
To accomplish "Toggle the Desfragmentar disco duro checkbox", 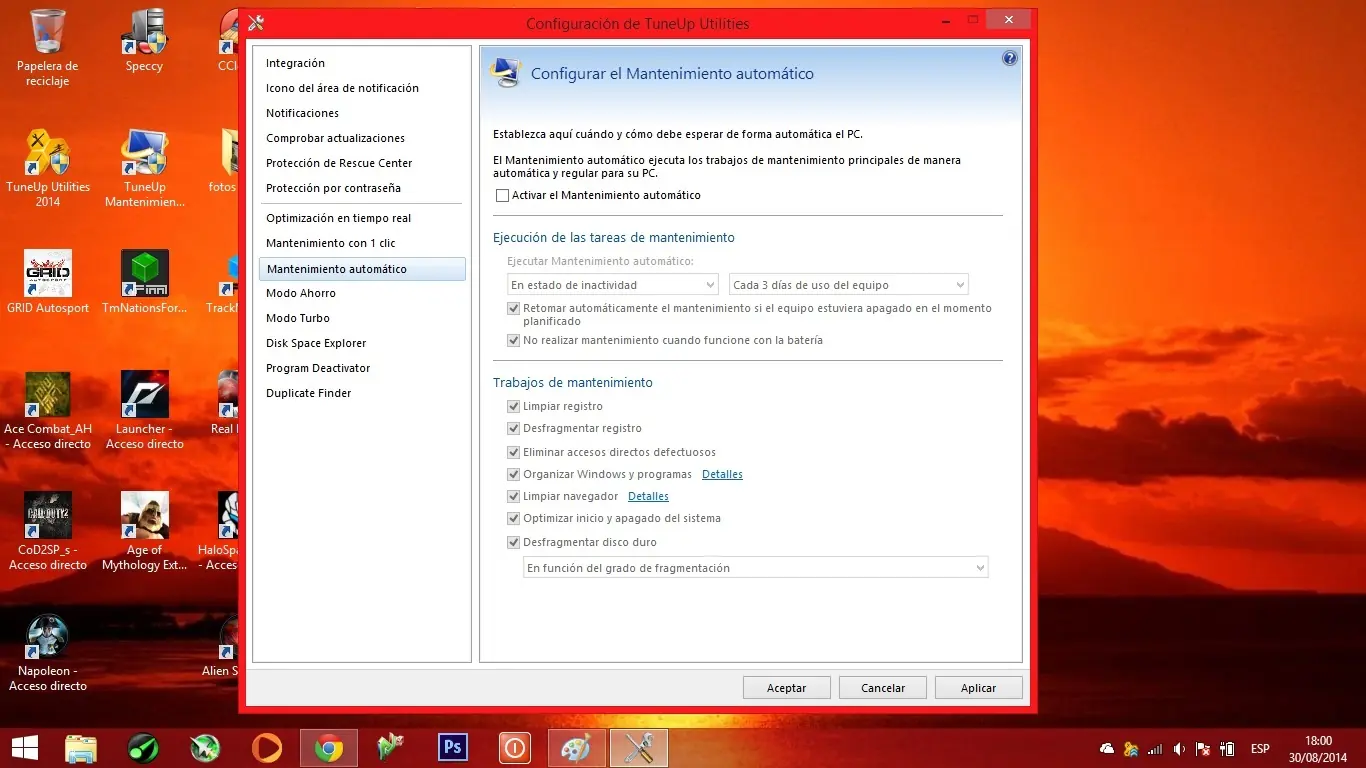I will 514,543.
